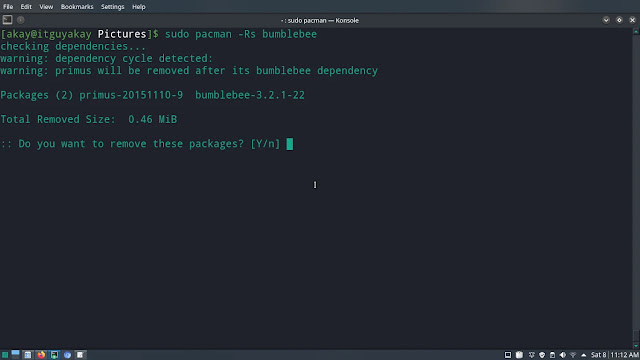The width and height of the screenshot is (640, 360).
Task: Click the display tray icon
Action: pyautogui.click(x=508, y=355)
